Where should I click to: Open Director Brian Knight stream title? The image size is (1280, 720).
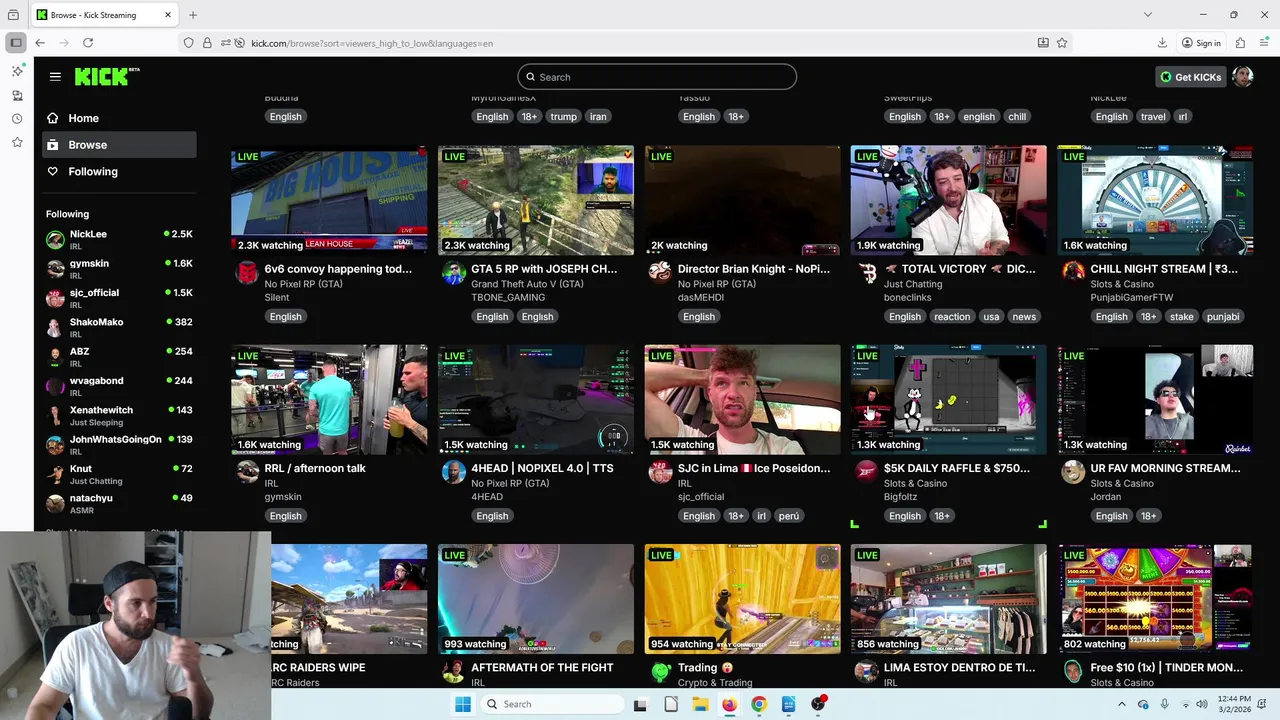(x=754, y=269)
